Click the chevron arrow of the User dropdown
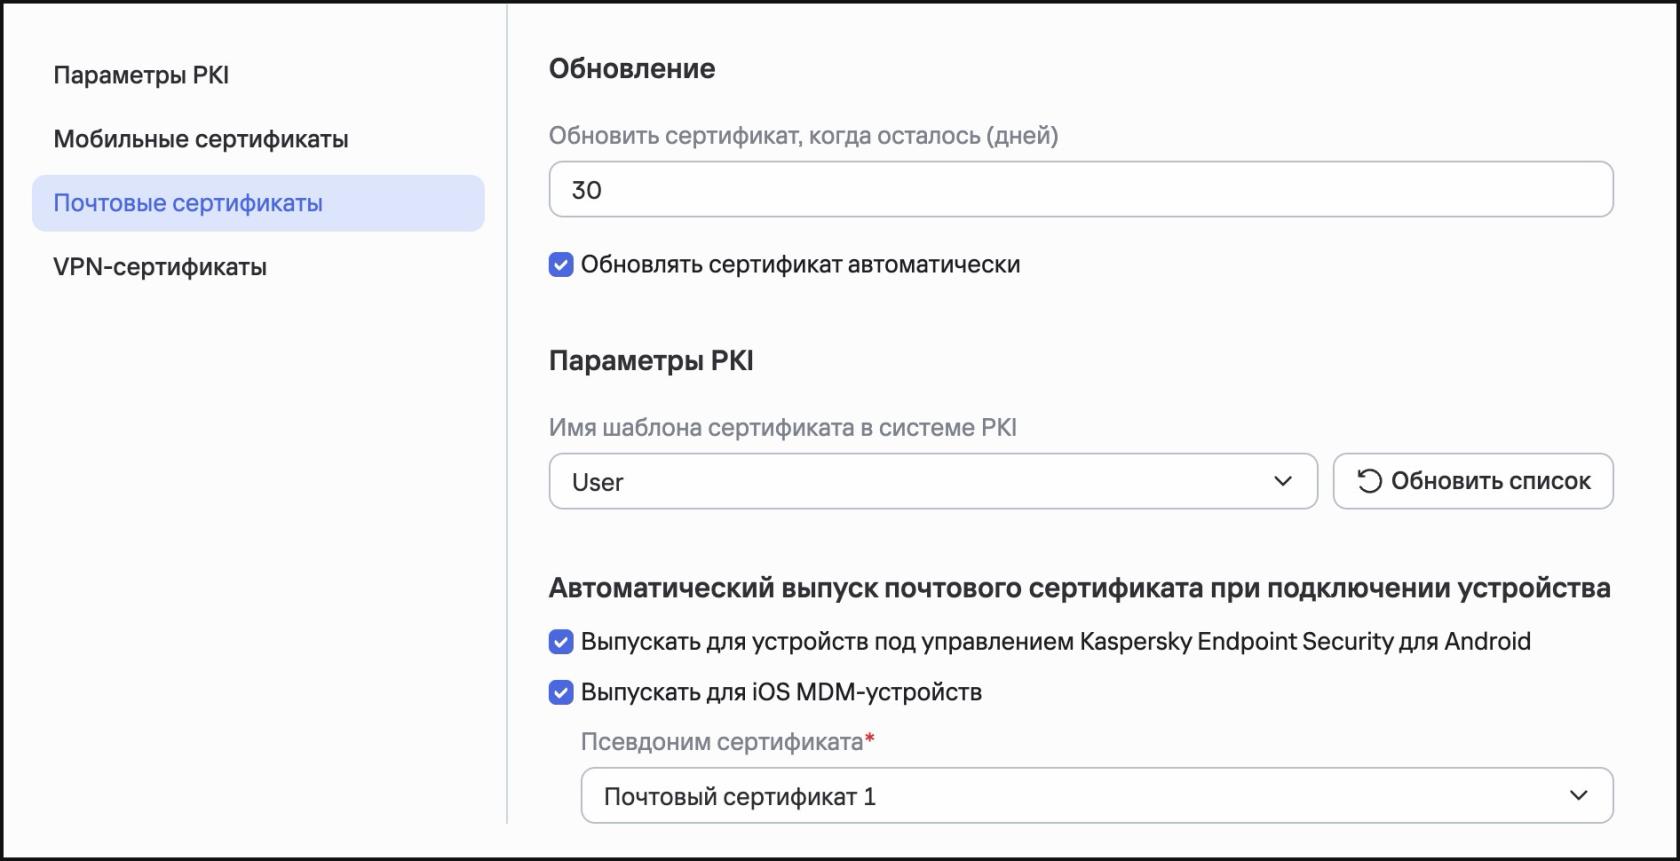The image size is (1680, 861). coord(1283,481)
